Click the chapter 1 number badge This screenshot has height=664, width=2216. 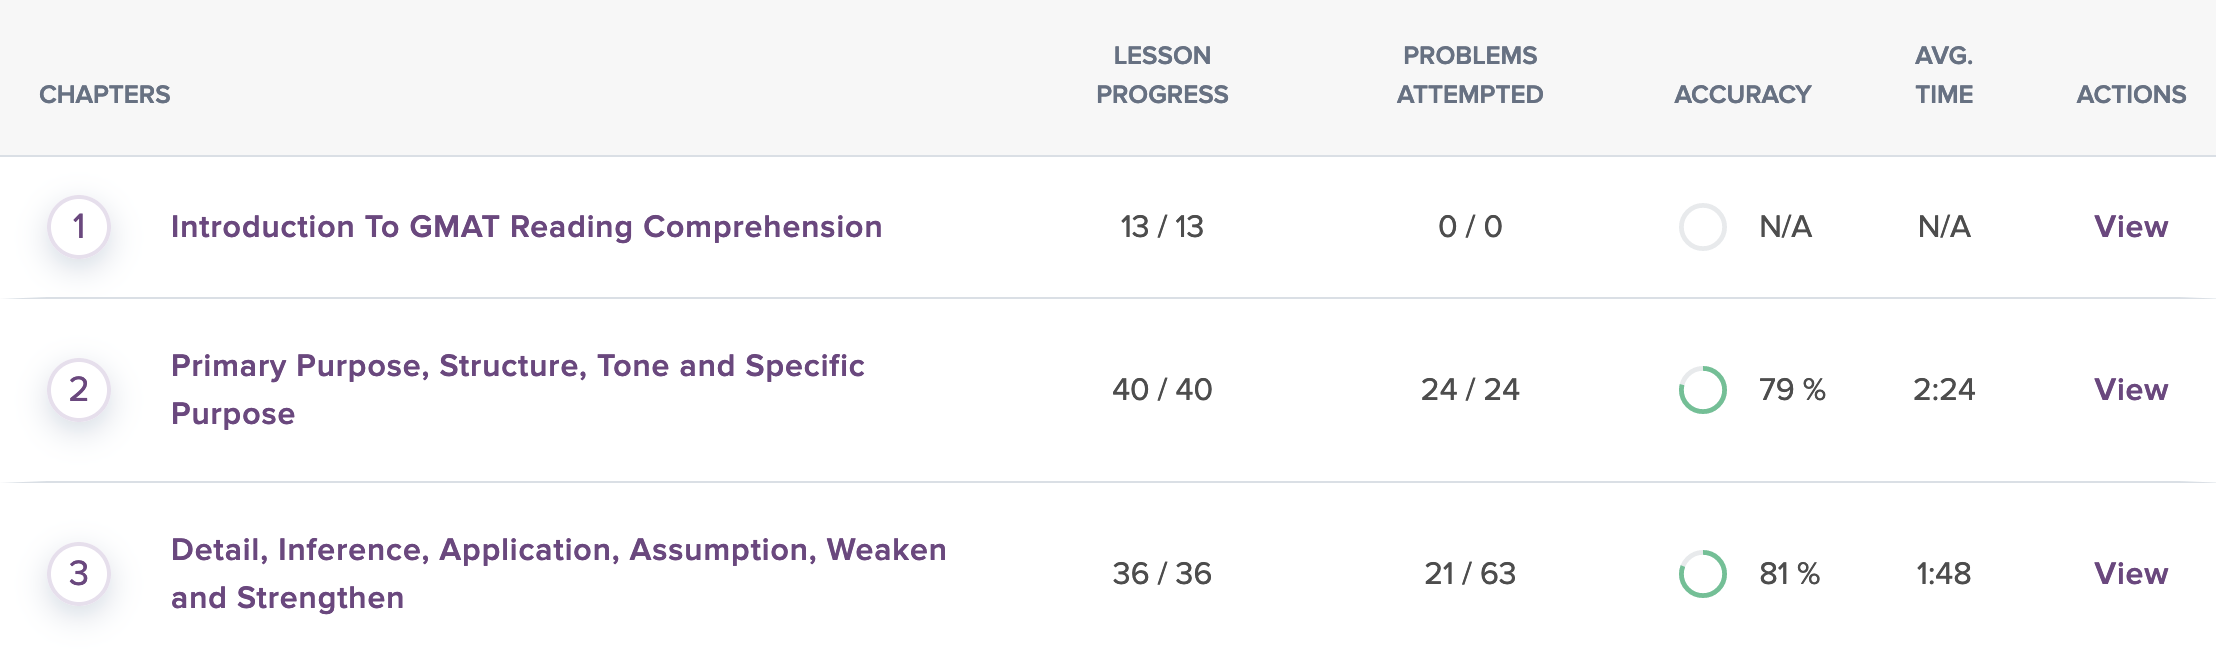tap(79, 227)
